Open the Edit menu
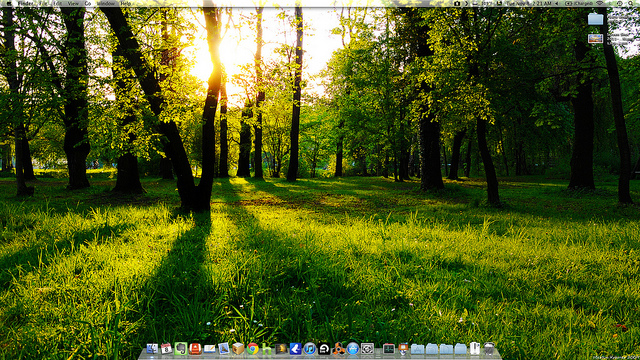 (x=58, y=3)
